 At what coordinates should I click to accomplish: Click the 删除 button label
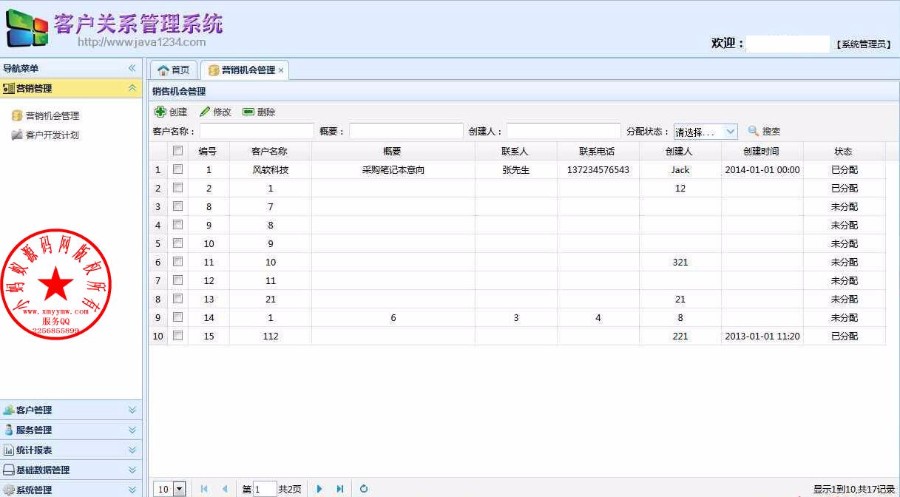point(266,112)
